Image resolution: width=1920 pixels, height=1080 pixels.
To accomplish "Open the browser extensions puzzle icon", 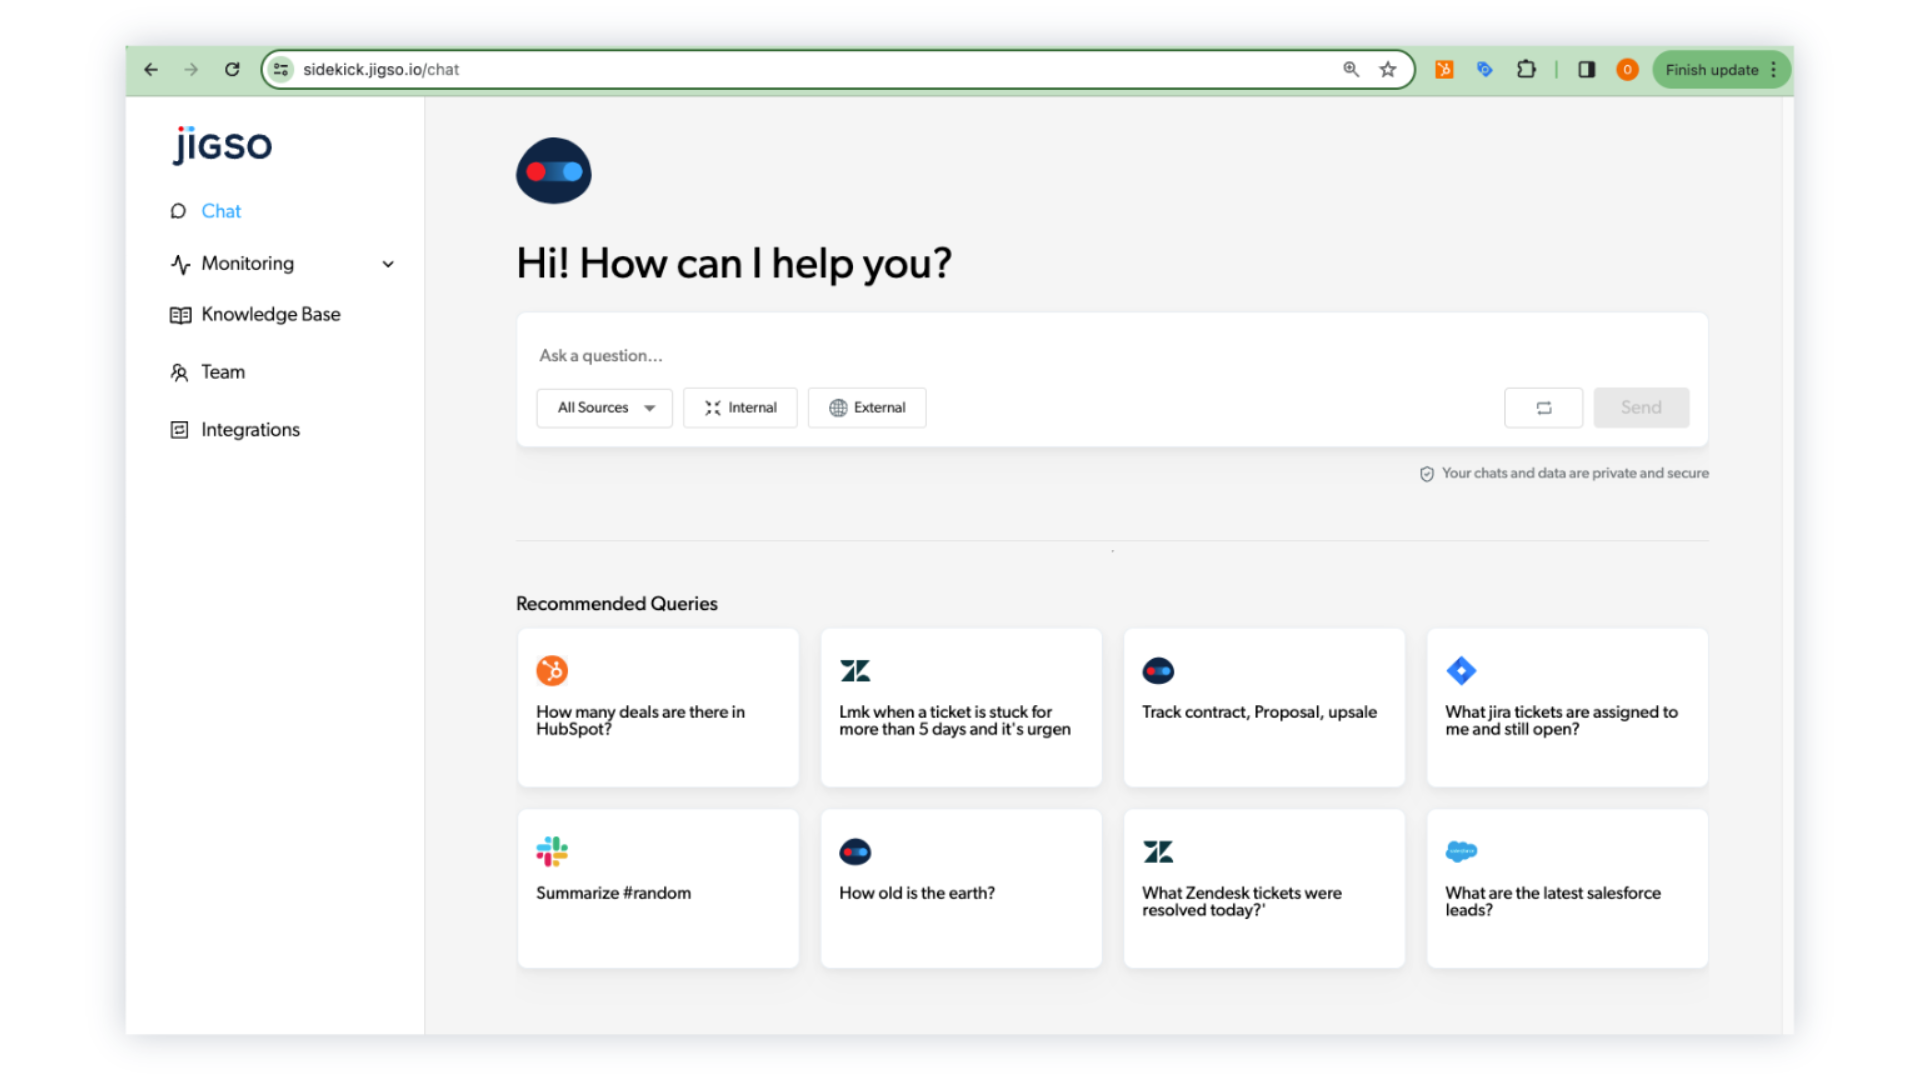I will pos(1526,69).
